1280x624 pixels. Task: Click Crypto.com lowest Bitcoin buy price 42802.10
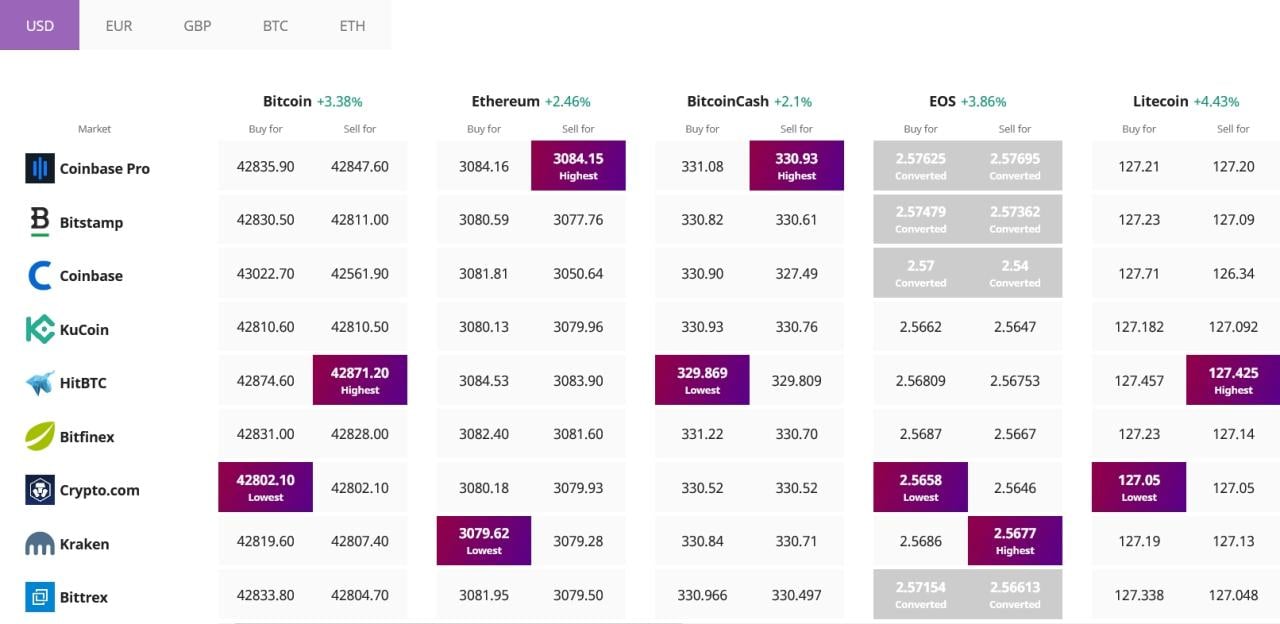tap(266, 486)
